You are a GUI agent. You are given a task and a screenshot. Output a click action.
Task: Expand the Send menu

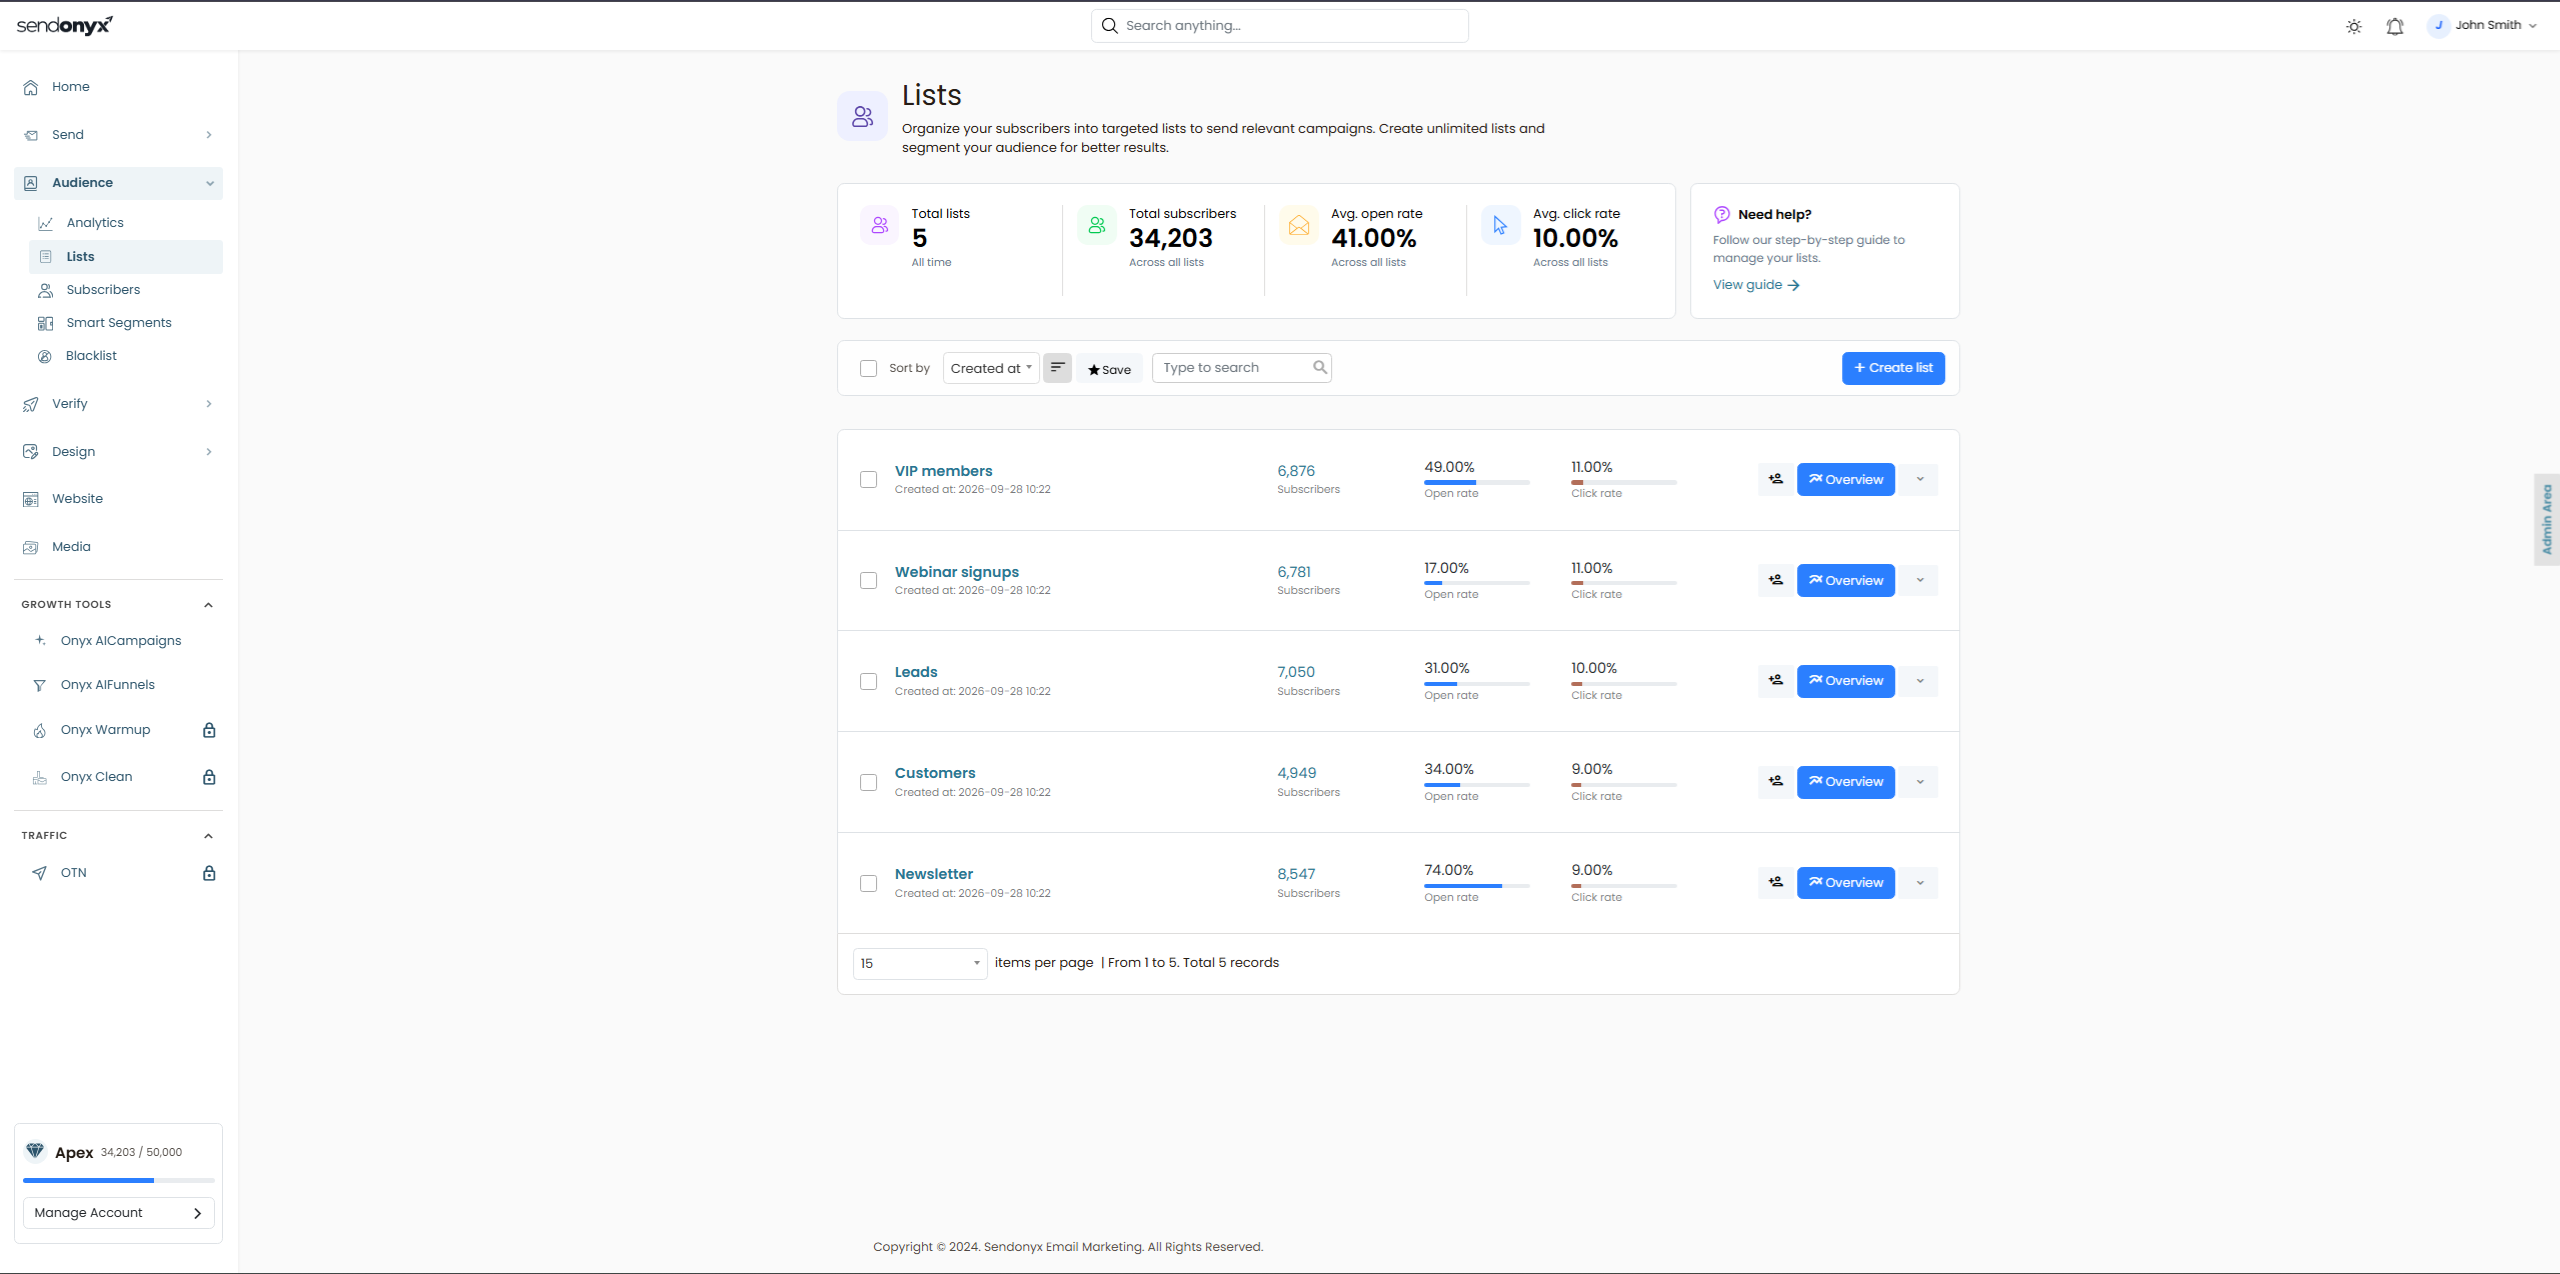[x=118, y=135]
